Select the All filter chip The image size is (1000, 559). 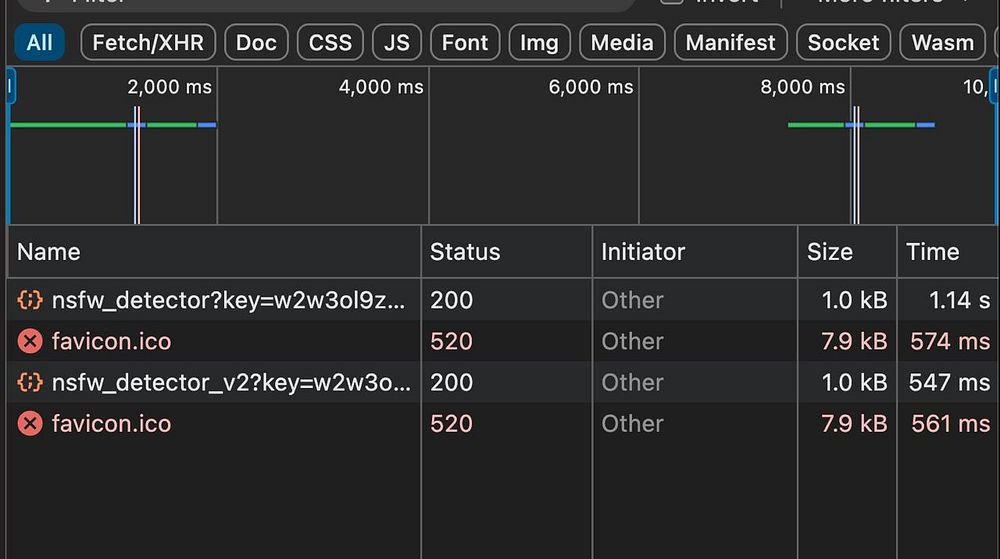click(x=40, y=43)
